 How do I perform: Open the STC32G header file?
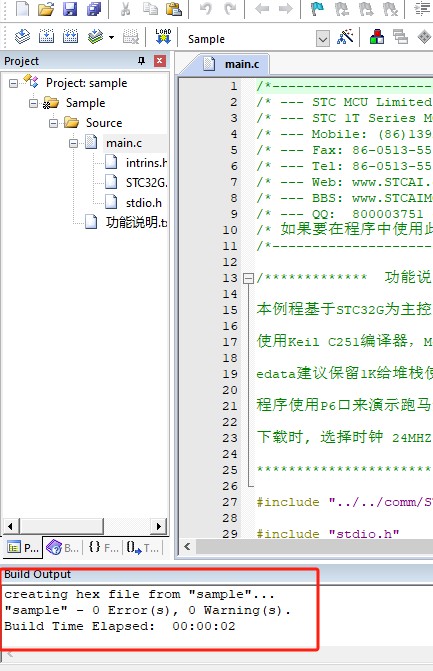(x=146, y=183)
